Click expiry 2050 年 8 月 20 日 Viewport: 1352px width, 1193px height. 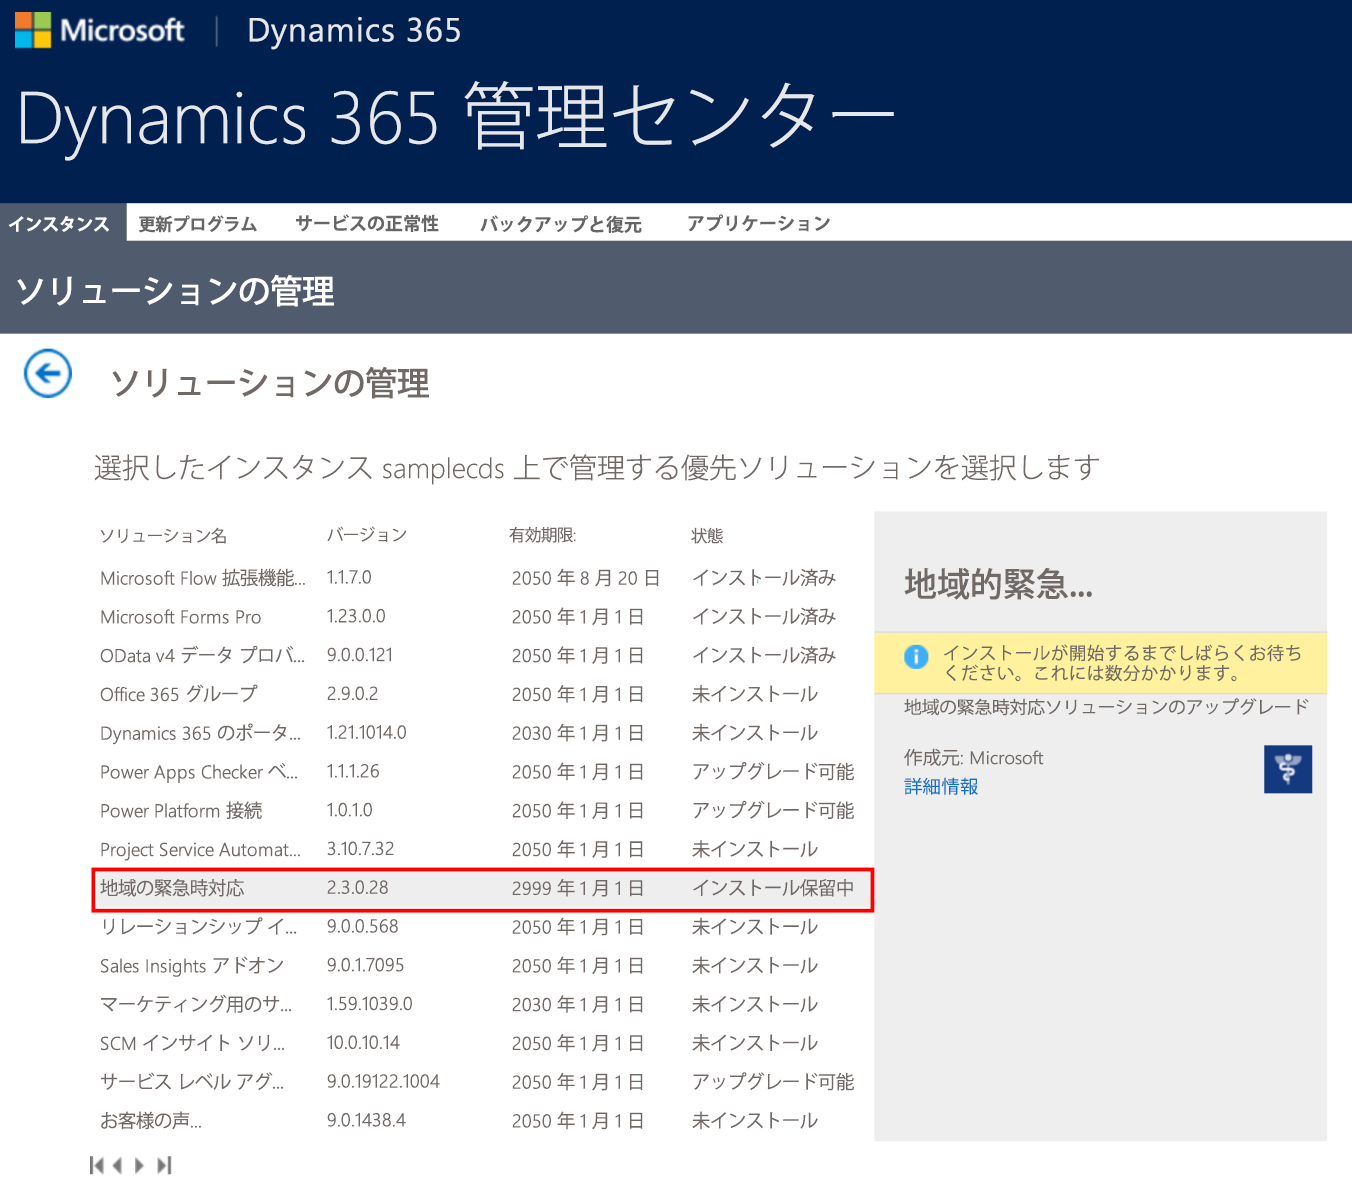(x=586, y=578)
